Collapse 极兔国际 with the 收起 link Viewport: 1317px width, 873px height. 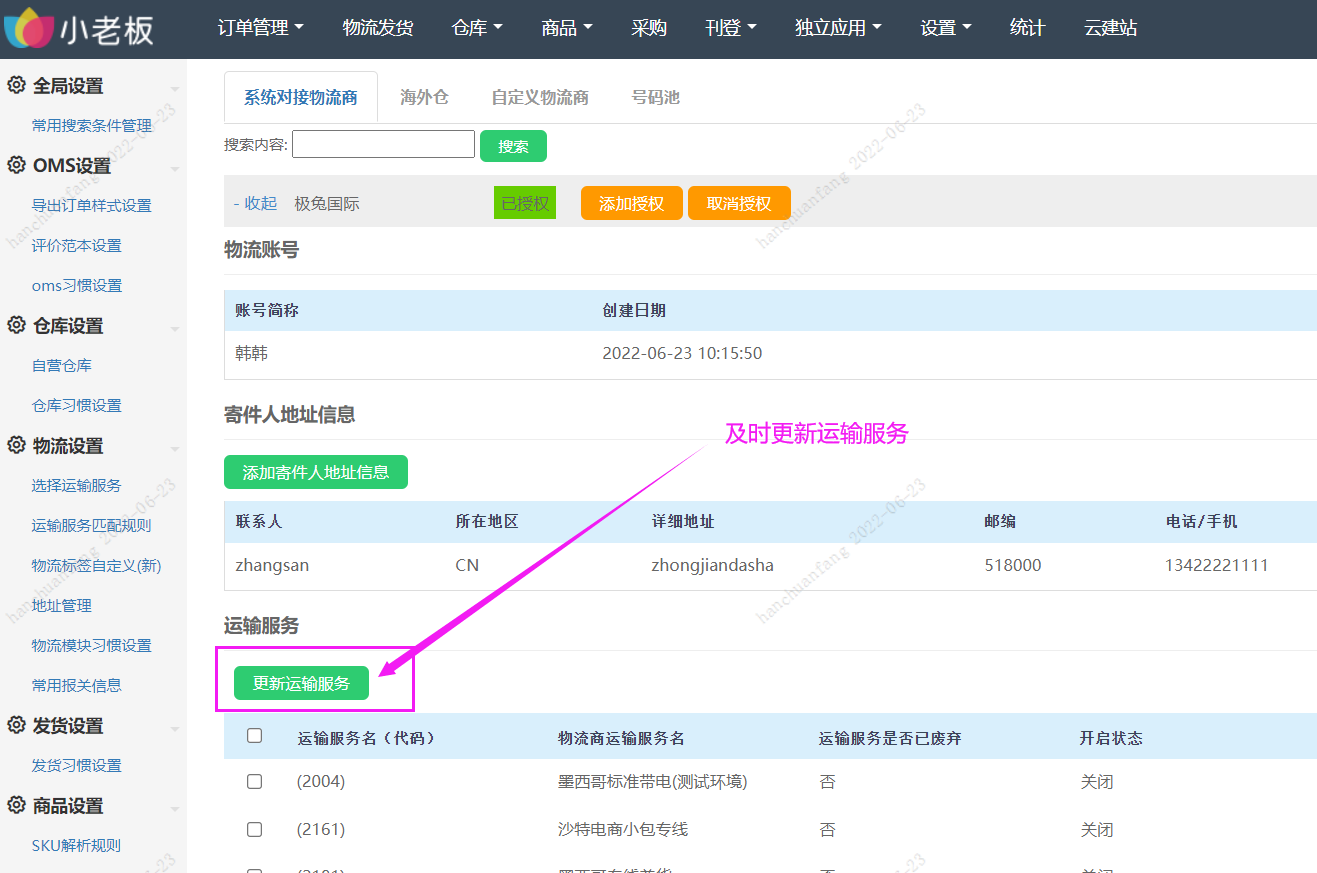coord(255,203)
